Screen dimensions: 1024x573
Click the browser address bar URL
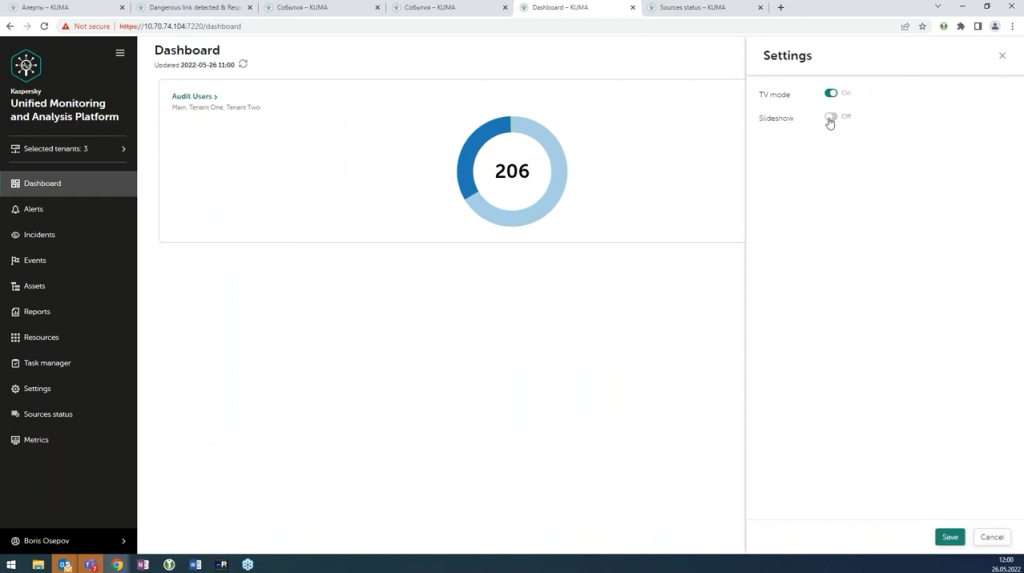[x=180, y=26]
